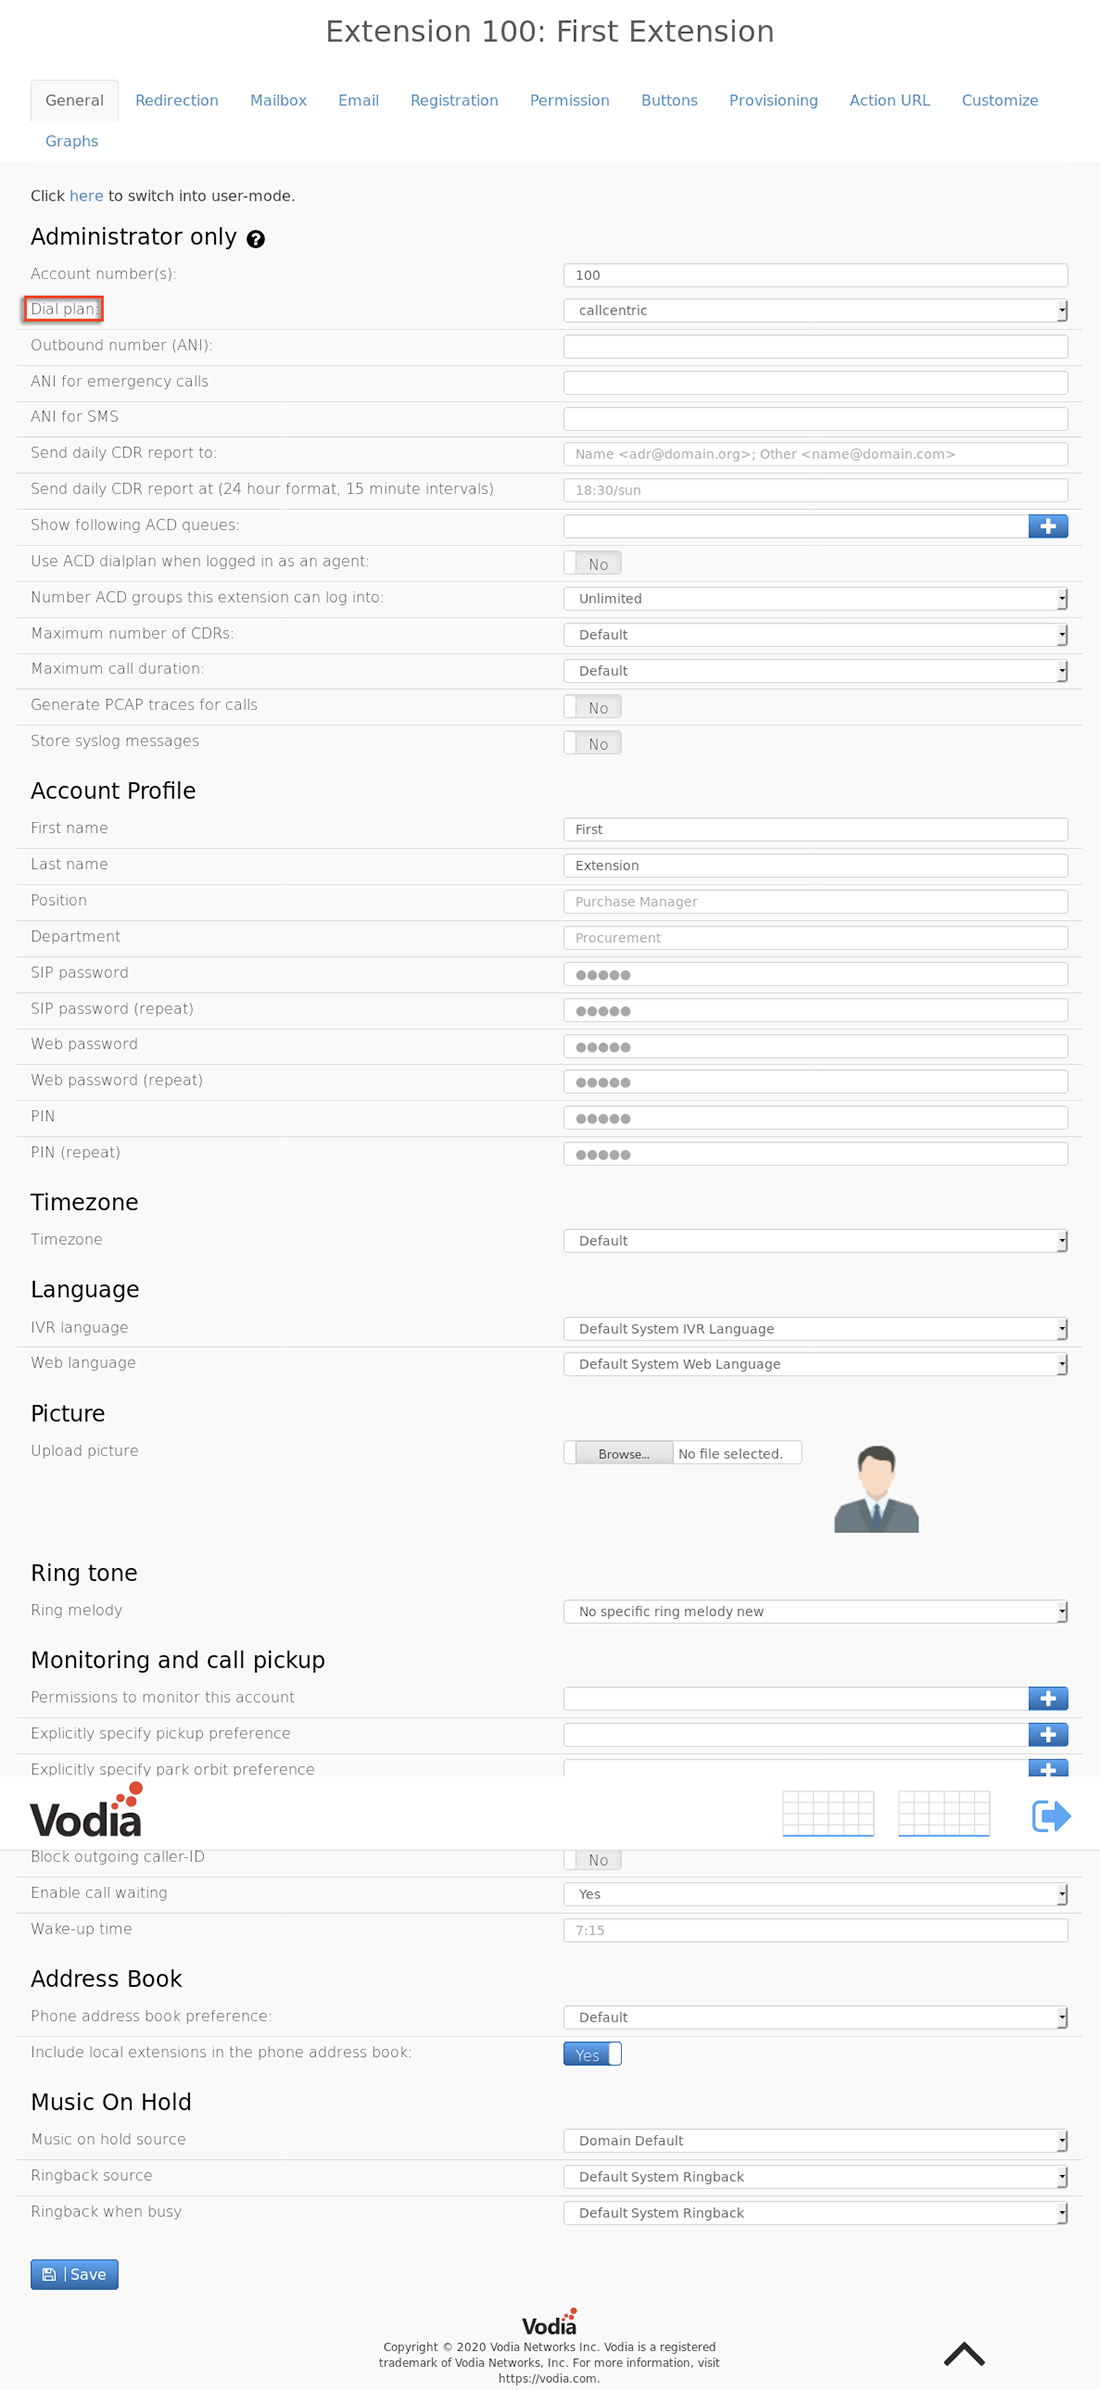This screenshot has width=1100, height=2390.
Task: Click the Save button
Action: point(74,2274)
